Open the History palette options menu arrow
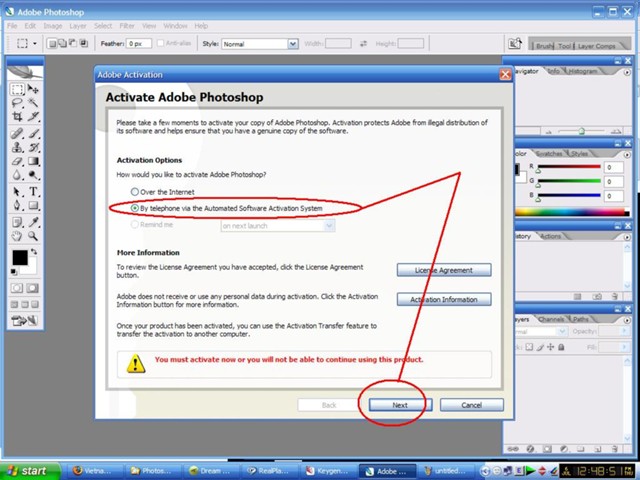The image size is (640, 480). point(627,237)
